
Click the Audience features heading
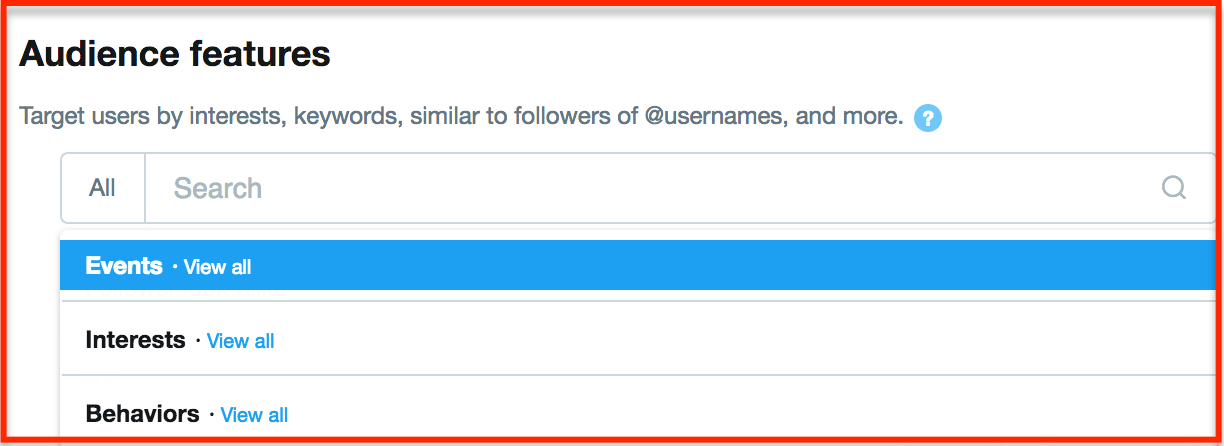pos(175,53)
